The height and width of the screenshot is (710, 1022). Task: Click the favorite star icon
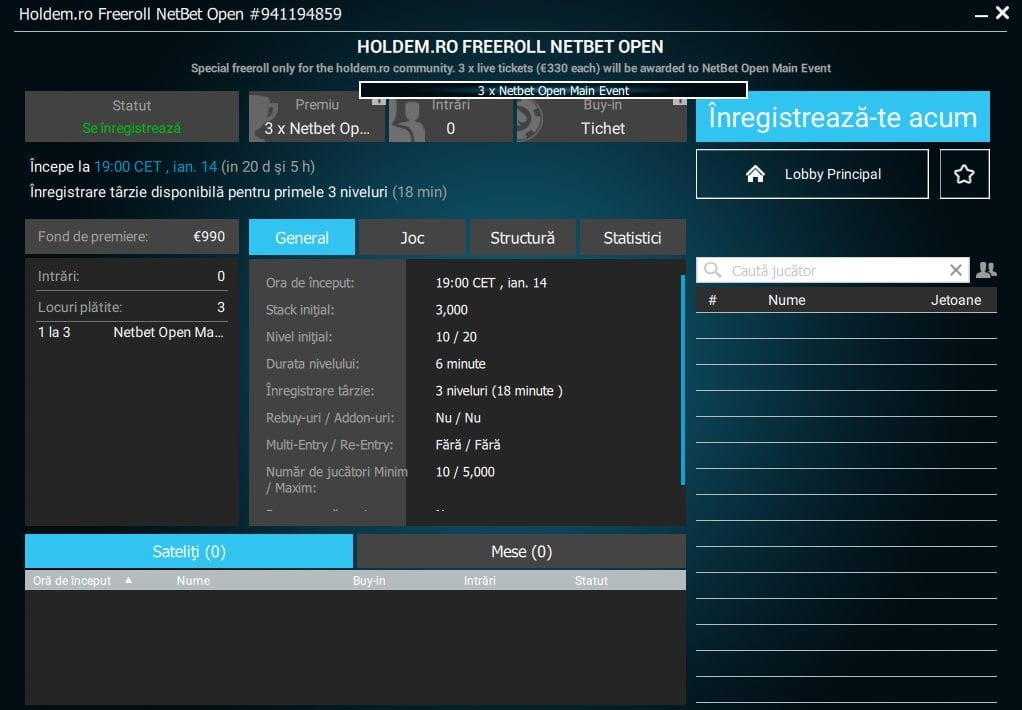click(x=964, y=174)
